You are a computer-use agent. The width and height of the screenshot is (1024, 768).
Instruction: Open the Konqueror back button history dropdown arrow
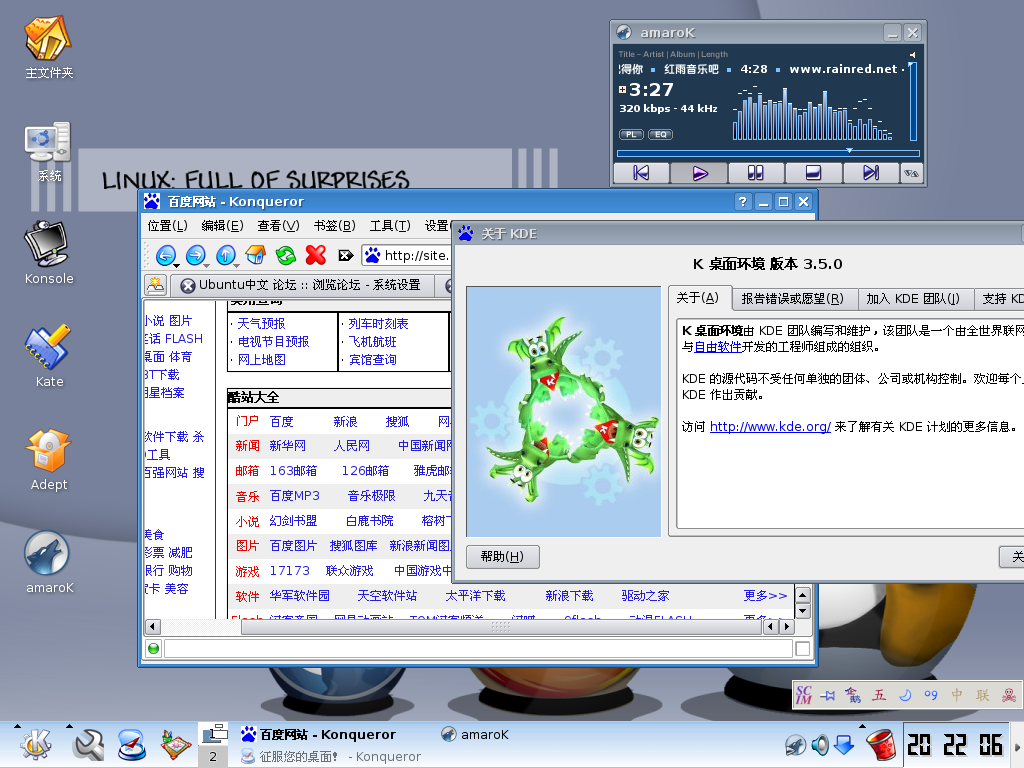coord(176,266)
